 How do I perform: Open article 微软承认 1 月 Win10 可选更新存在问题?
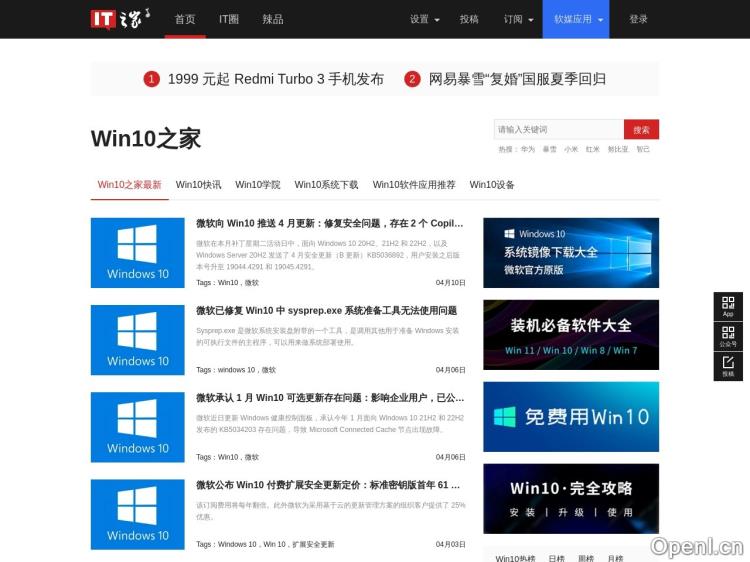[x=330, y=398]
